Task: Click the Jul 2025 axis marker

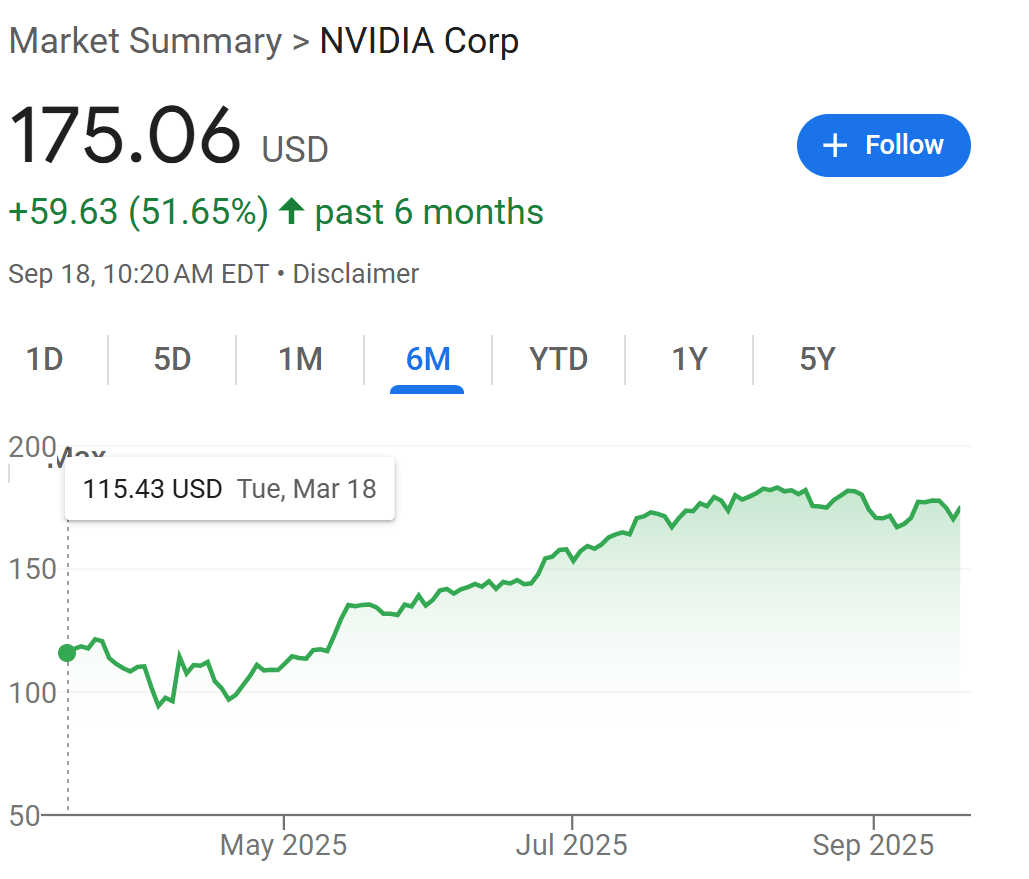Action: coord(572,844)
